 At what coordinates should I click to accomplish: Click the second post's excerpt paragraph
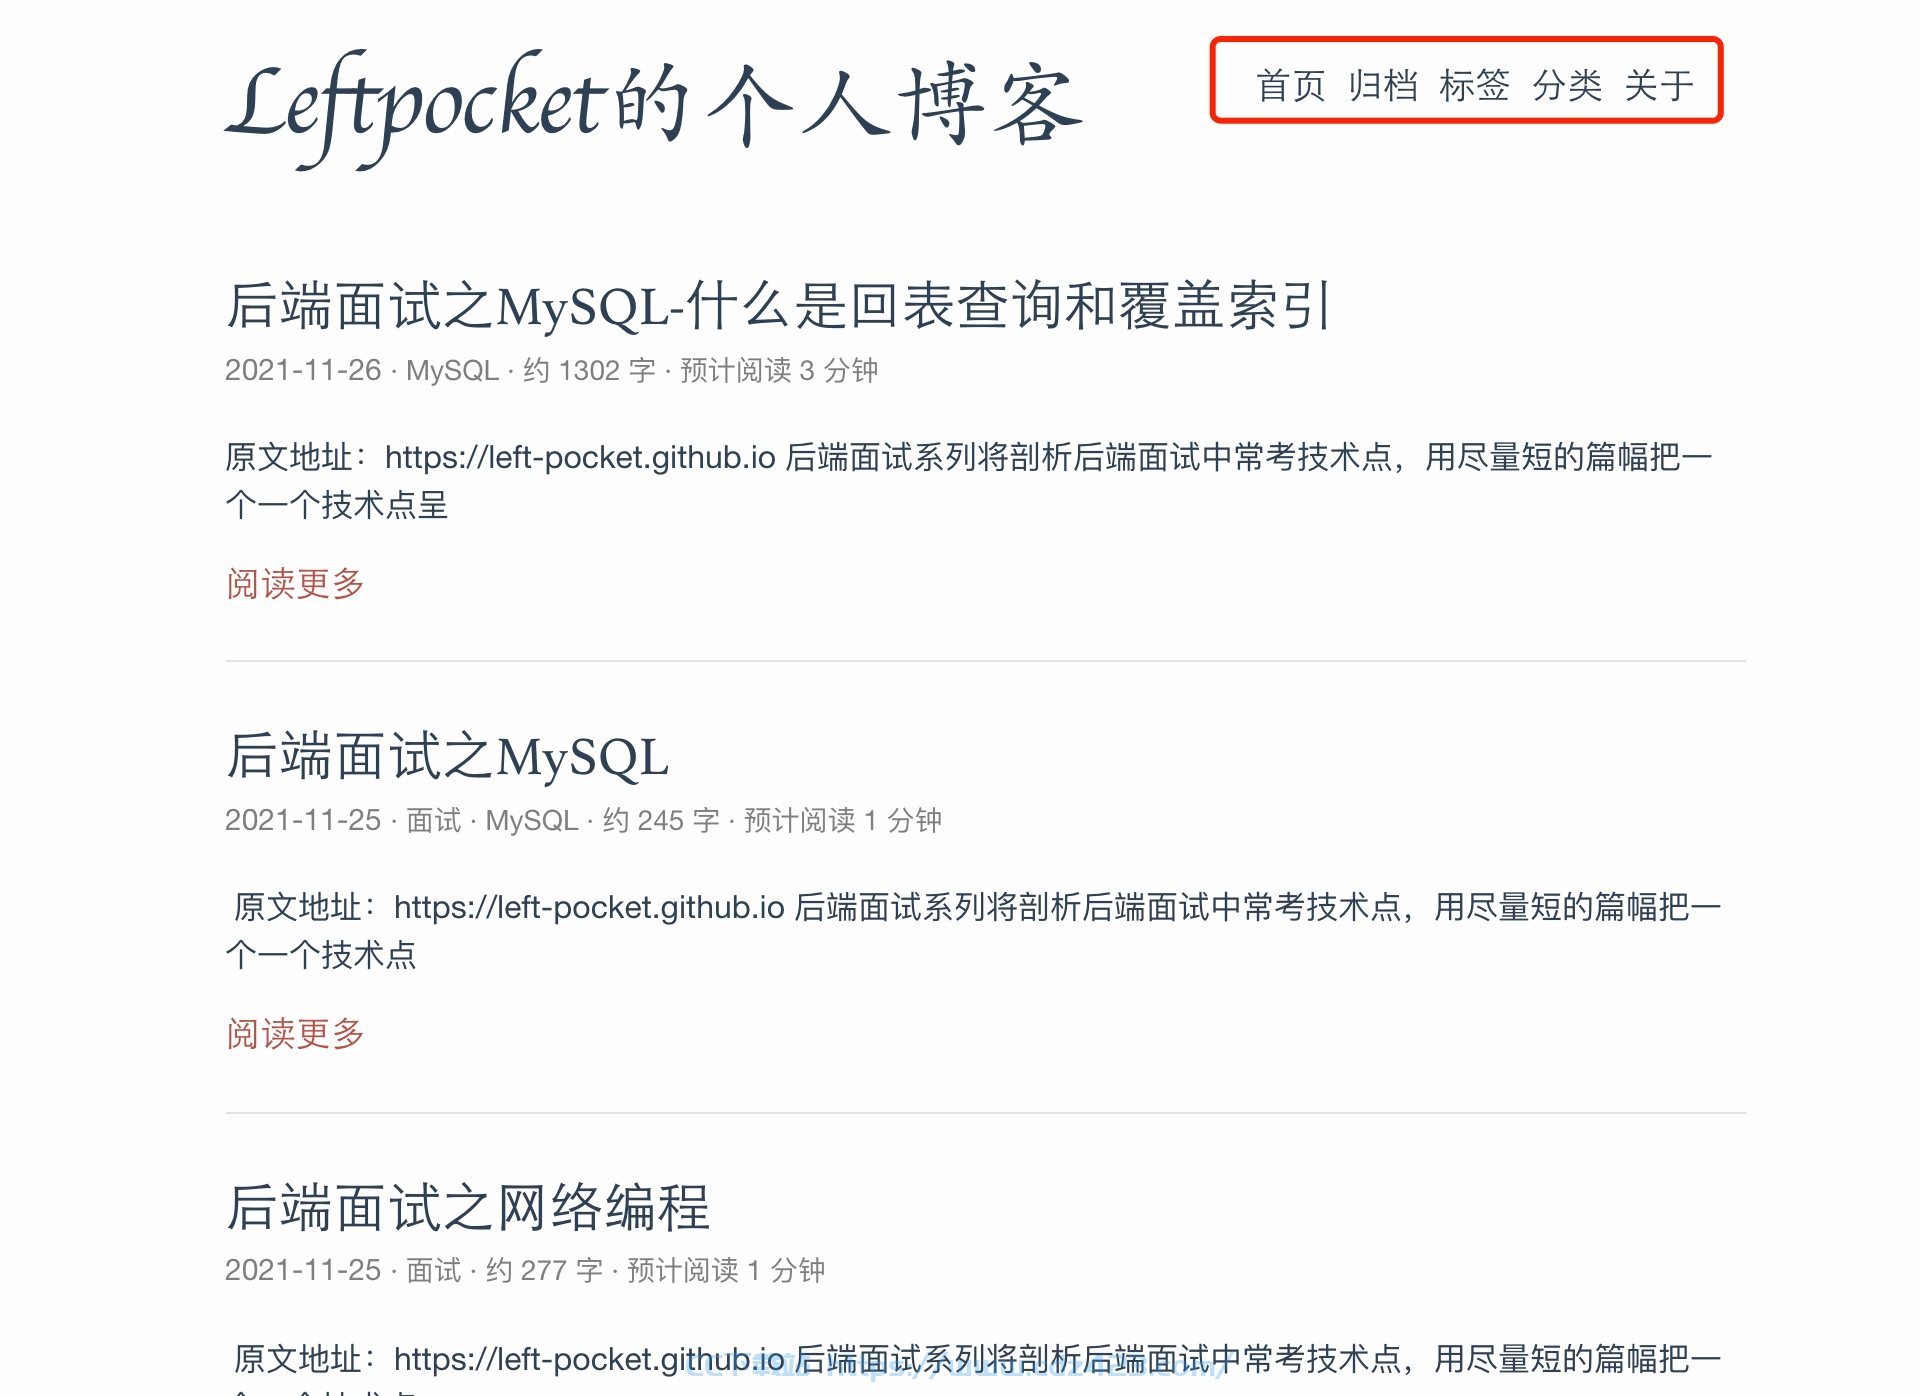point(973,931)
